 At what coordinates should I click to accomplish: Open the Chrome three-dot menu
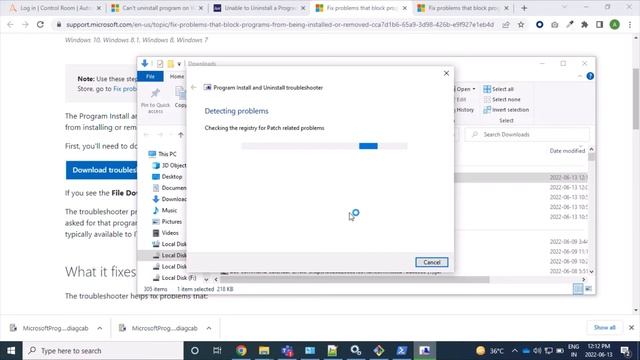(630, 24)
